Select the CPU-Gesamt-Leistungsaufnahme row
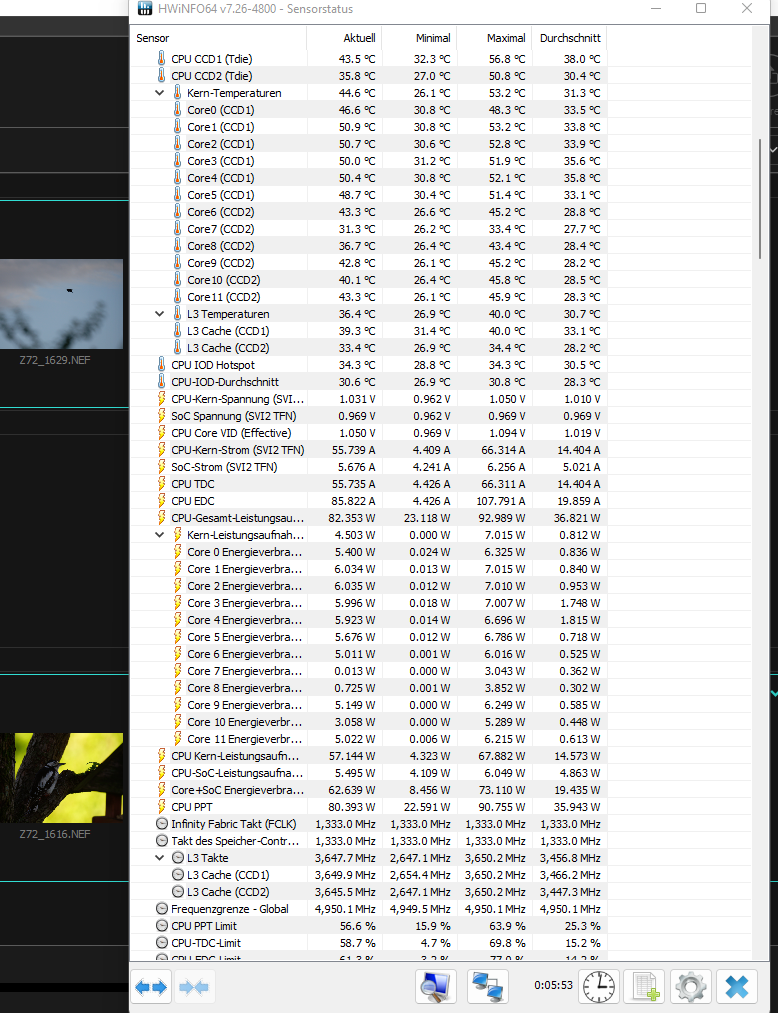Image resolution: width=778 pixels, height=1013 pixels. [x=368, y=517]
